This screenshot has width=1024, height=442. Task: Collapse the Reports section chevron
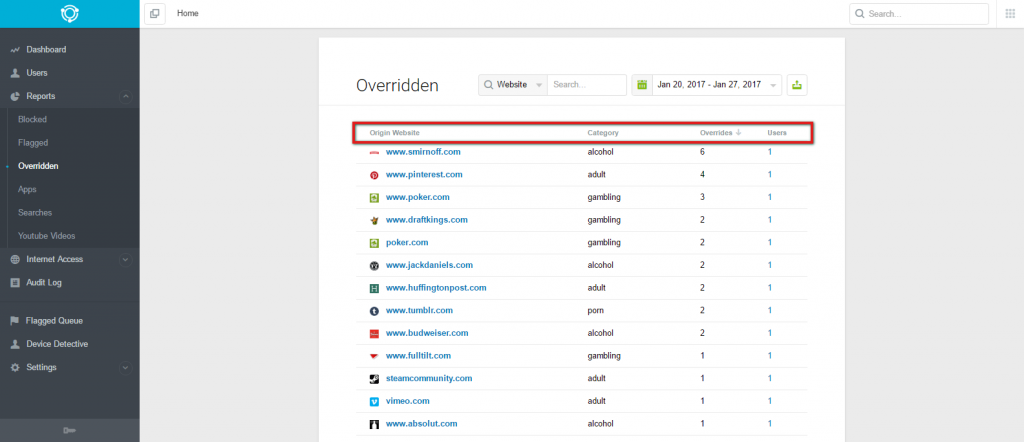click(x=126, y=97)
